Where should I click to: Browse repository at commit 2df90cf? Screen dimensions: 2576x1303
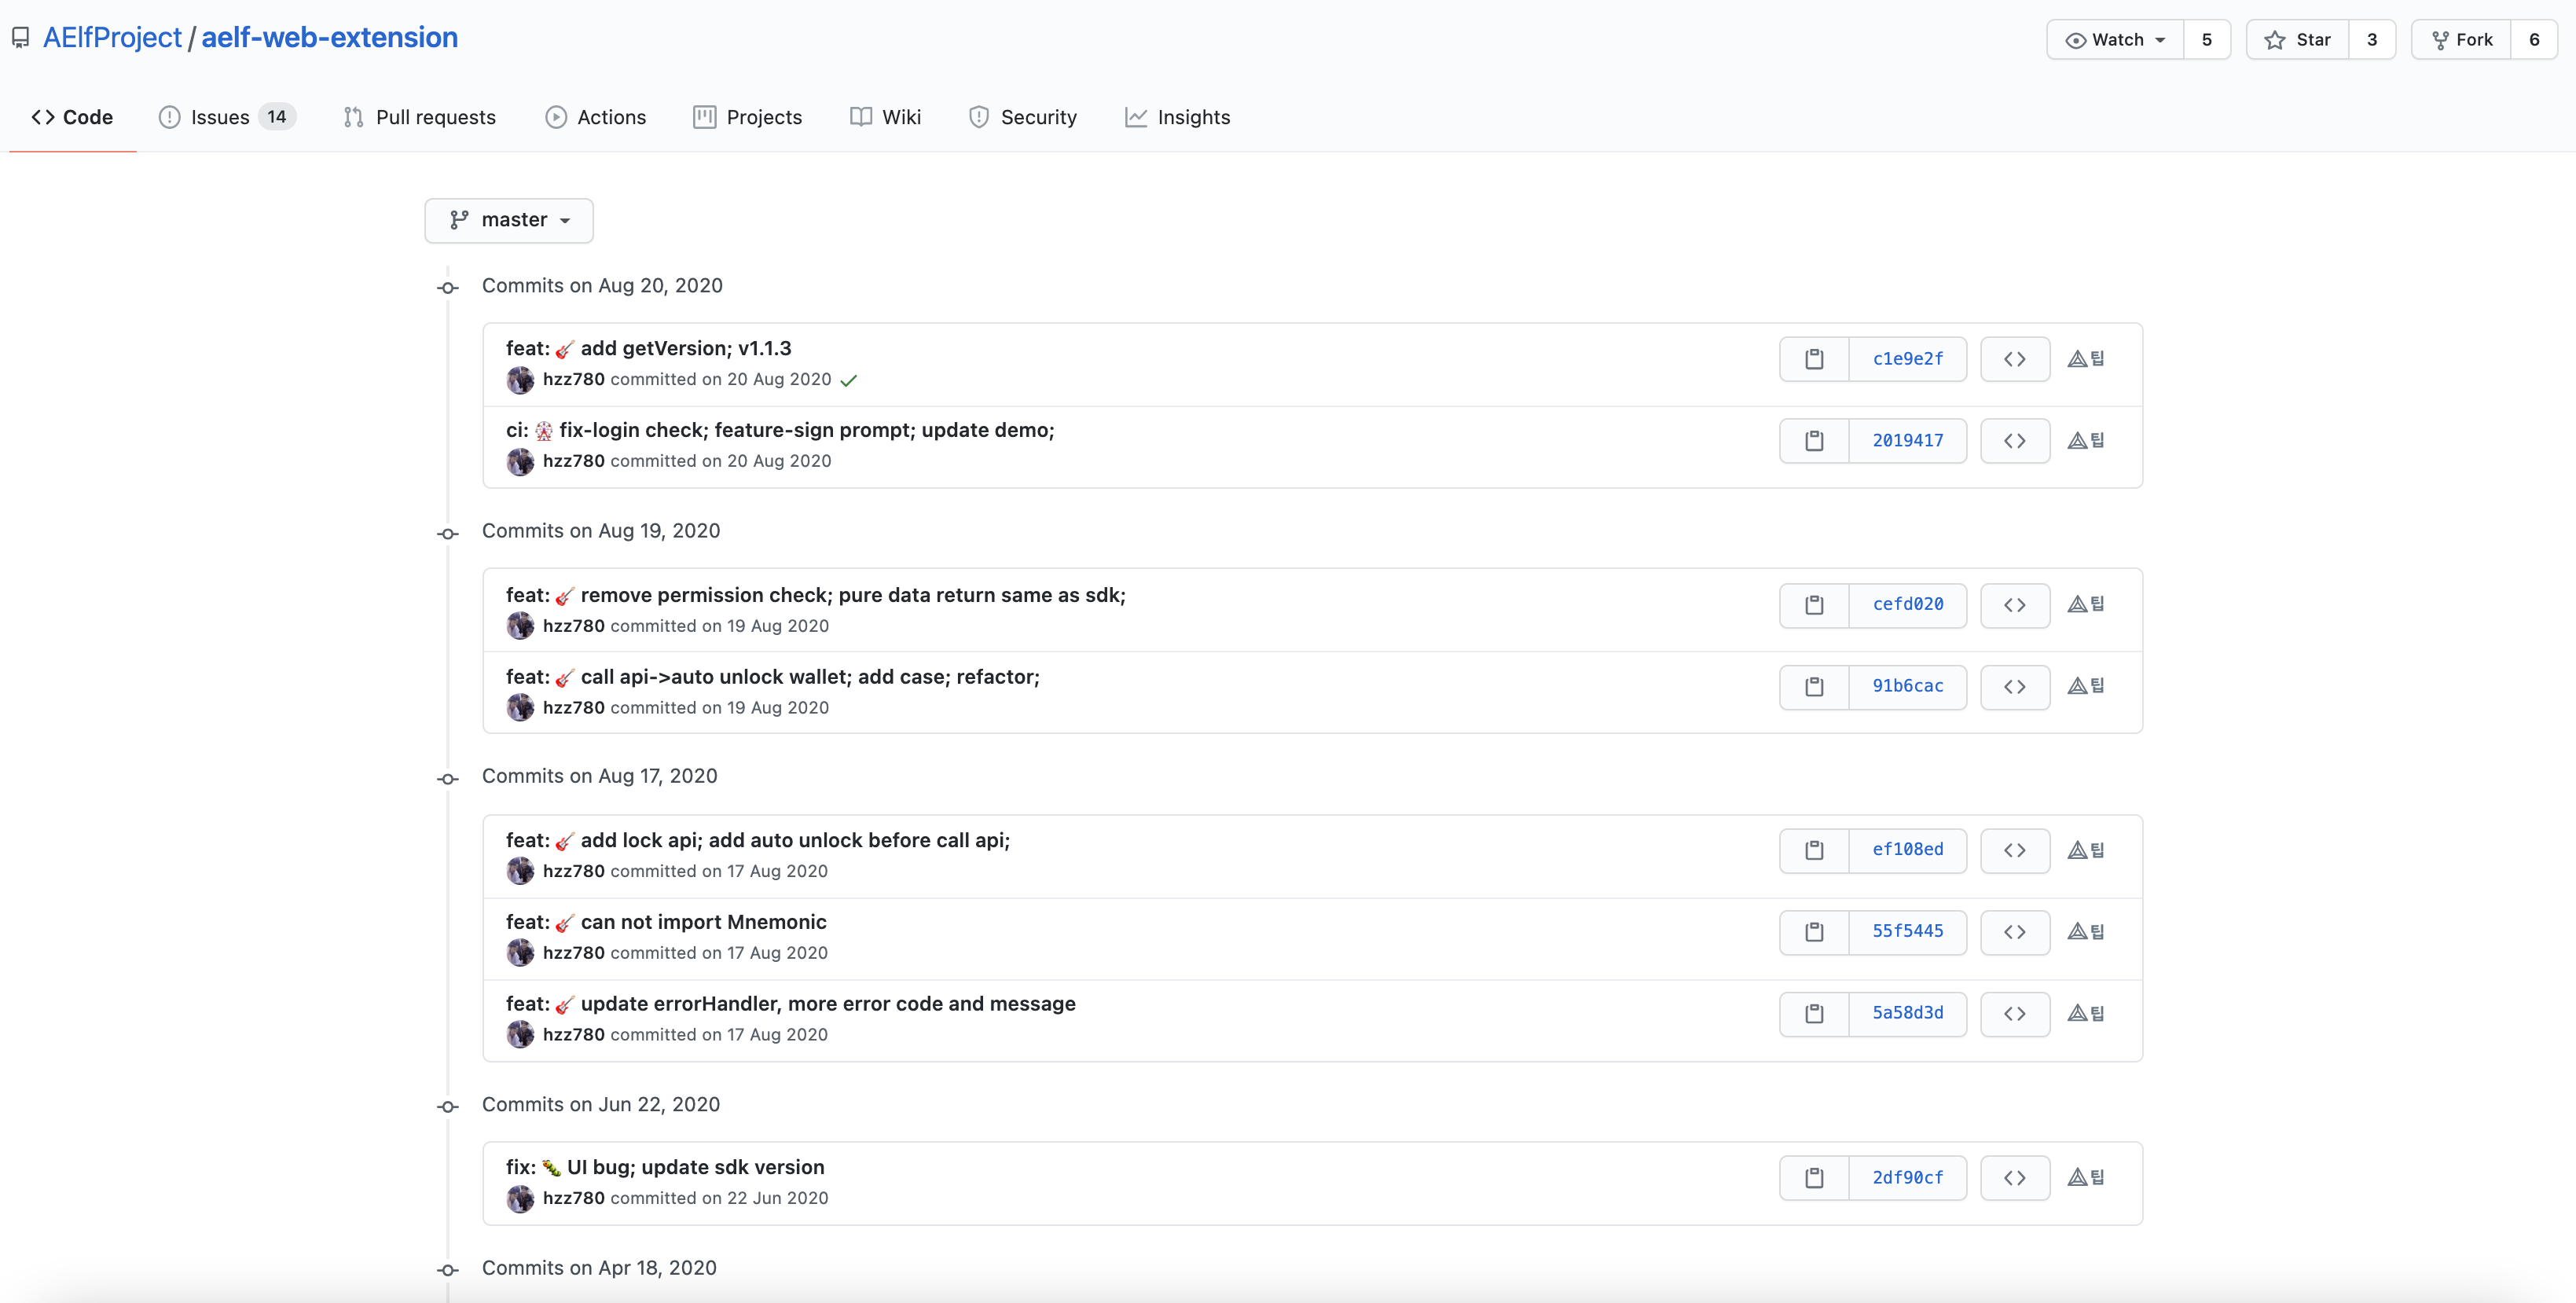pyautogui.click(x=2015, y=1178)
